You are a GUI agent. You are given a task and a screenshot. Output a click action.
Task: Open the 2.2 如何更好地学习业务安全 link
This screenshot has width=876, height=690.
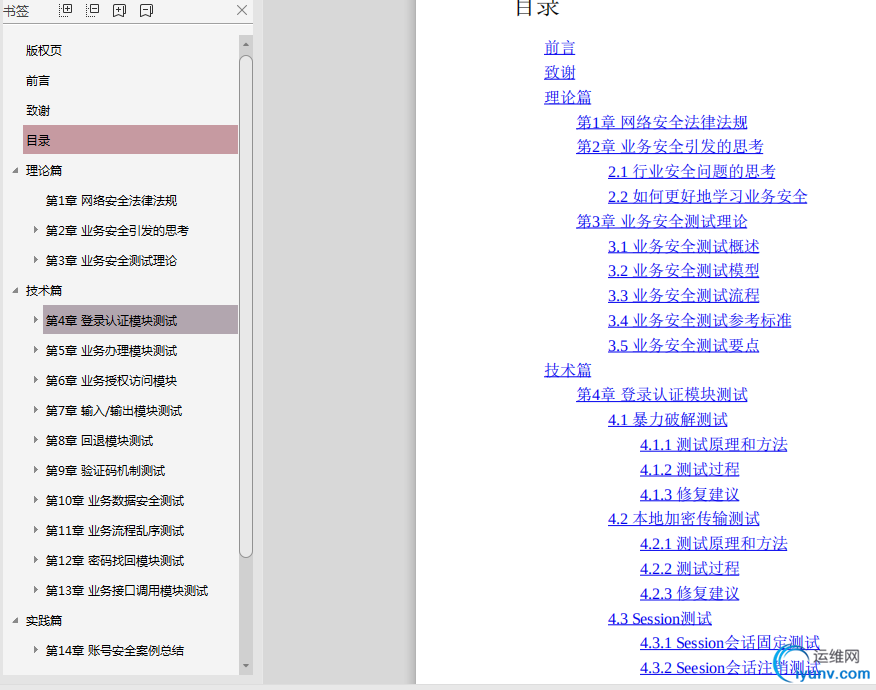click(x=707, y=196)
